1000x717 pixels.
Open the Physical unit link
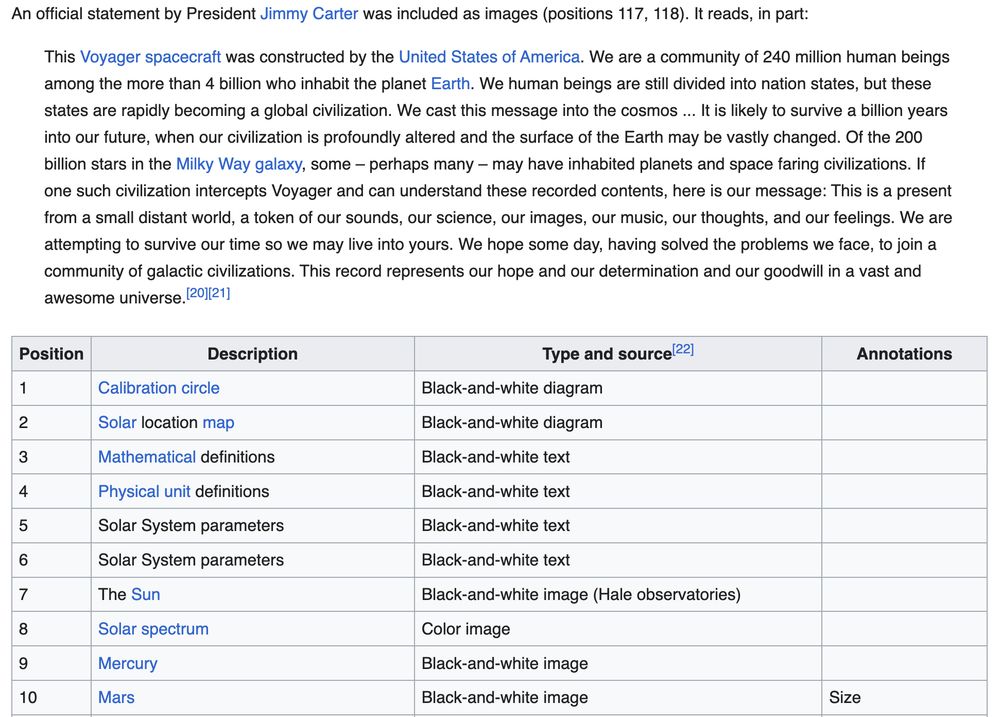144,491
